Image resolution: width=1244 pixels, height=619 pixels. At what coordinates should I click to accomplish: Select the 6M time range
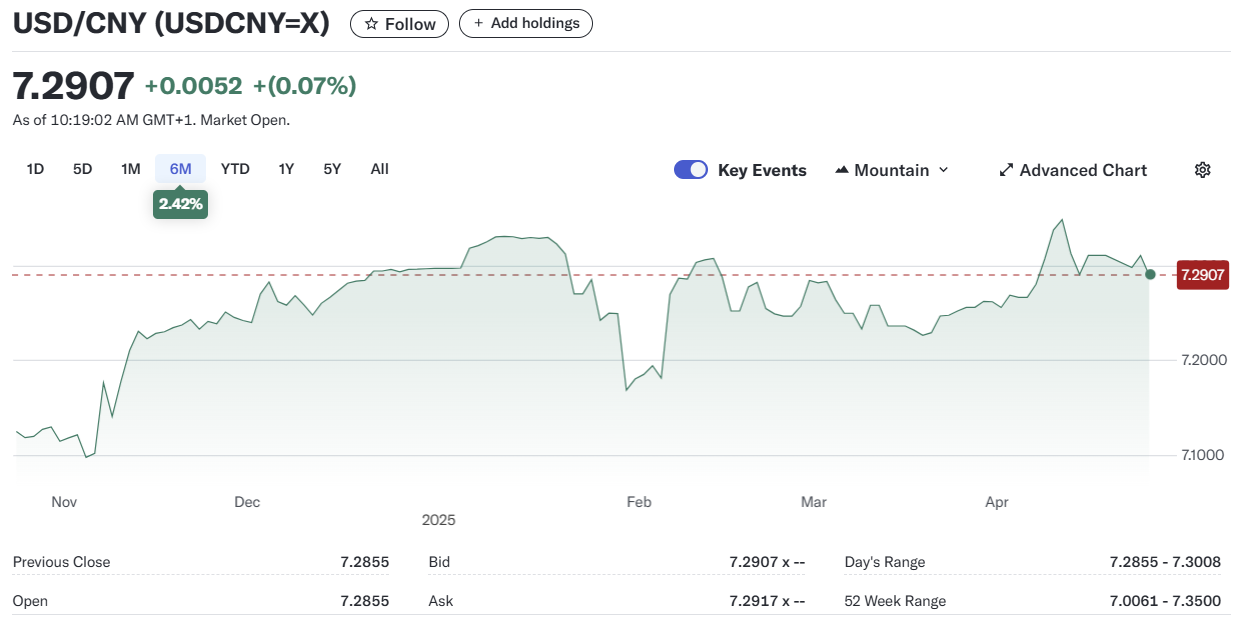[180, 169]
